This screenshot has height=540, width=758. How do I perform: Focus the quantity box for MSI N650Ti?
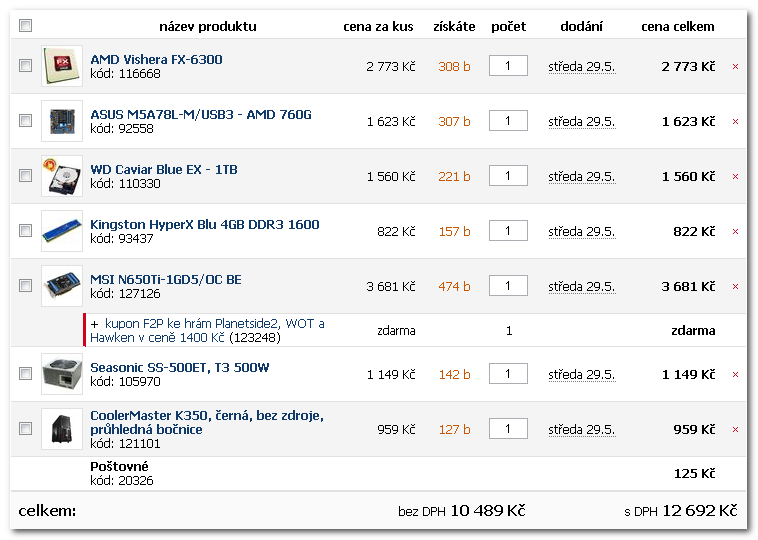click(508, 286)
